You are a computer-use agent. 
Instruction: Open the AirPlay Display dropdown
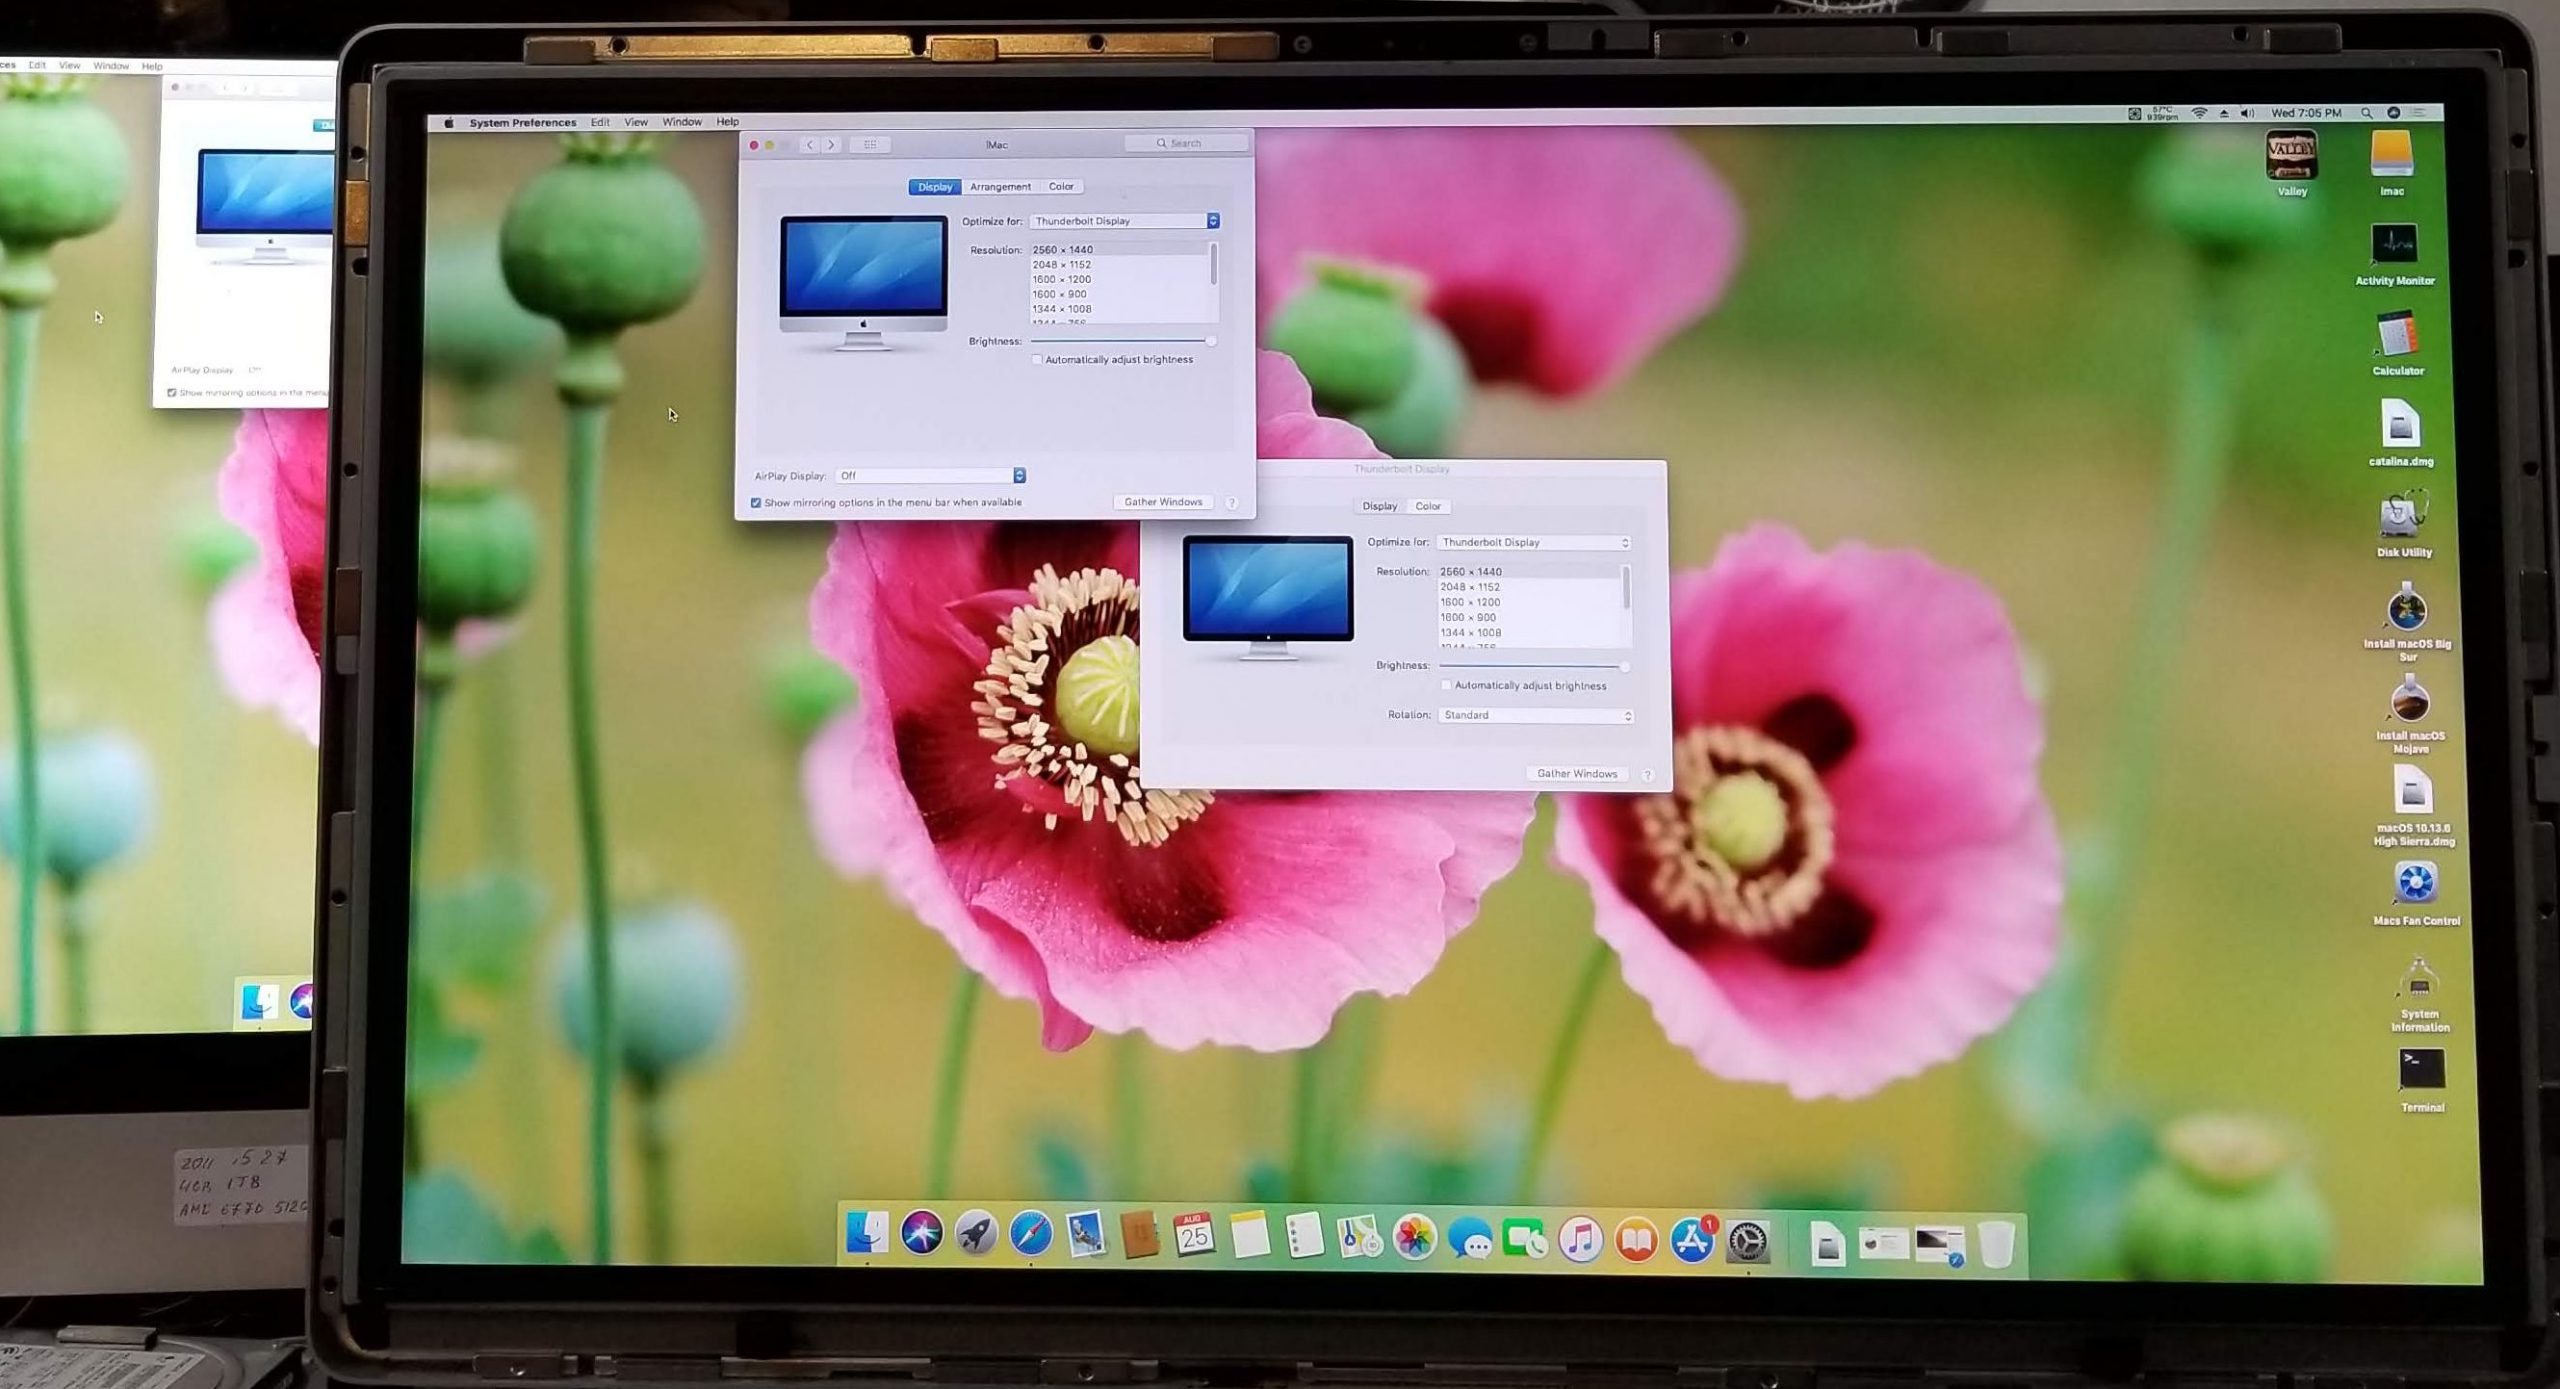pyautogui.click(x=930, y=476)
